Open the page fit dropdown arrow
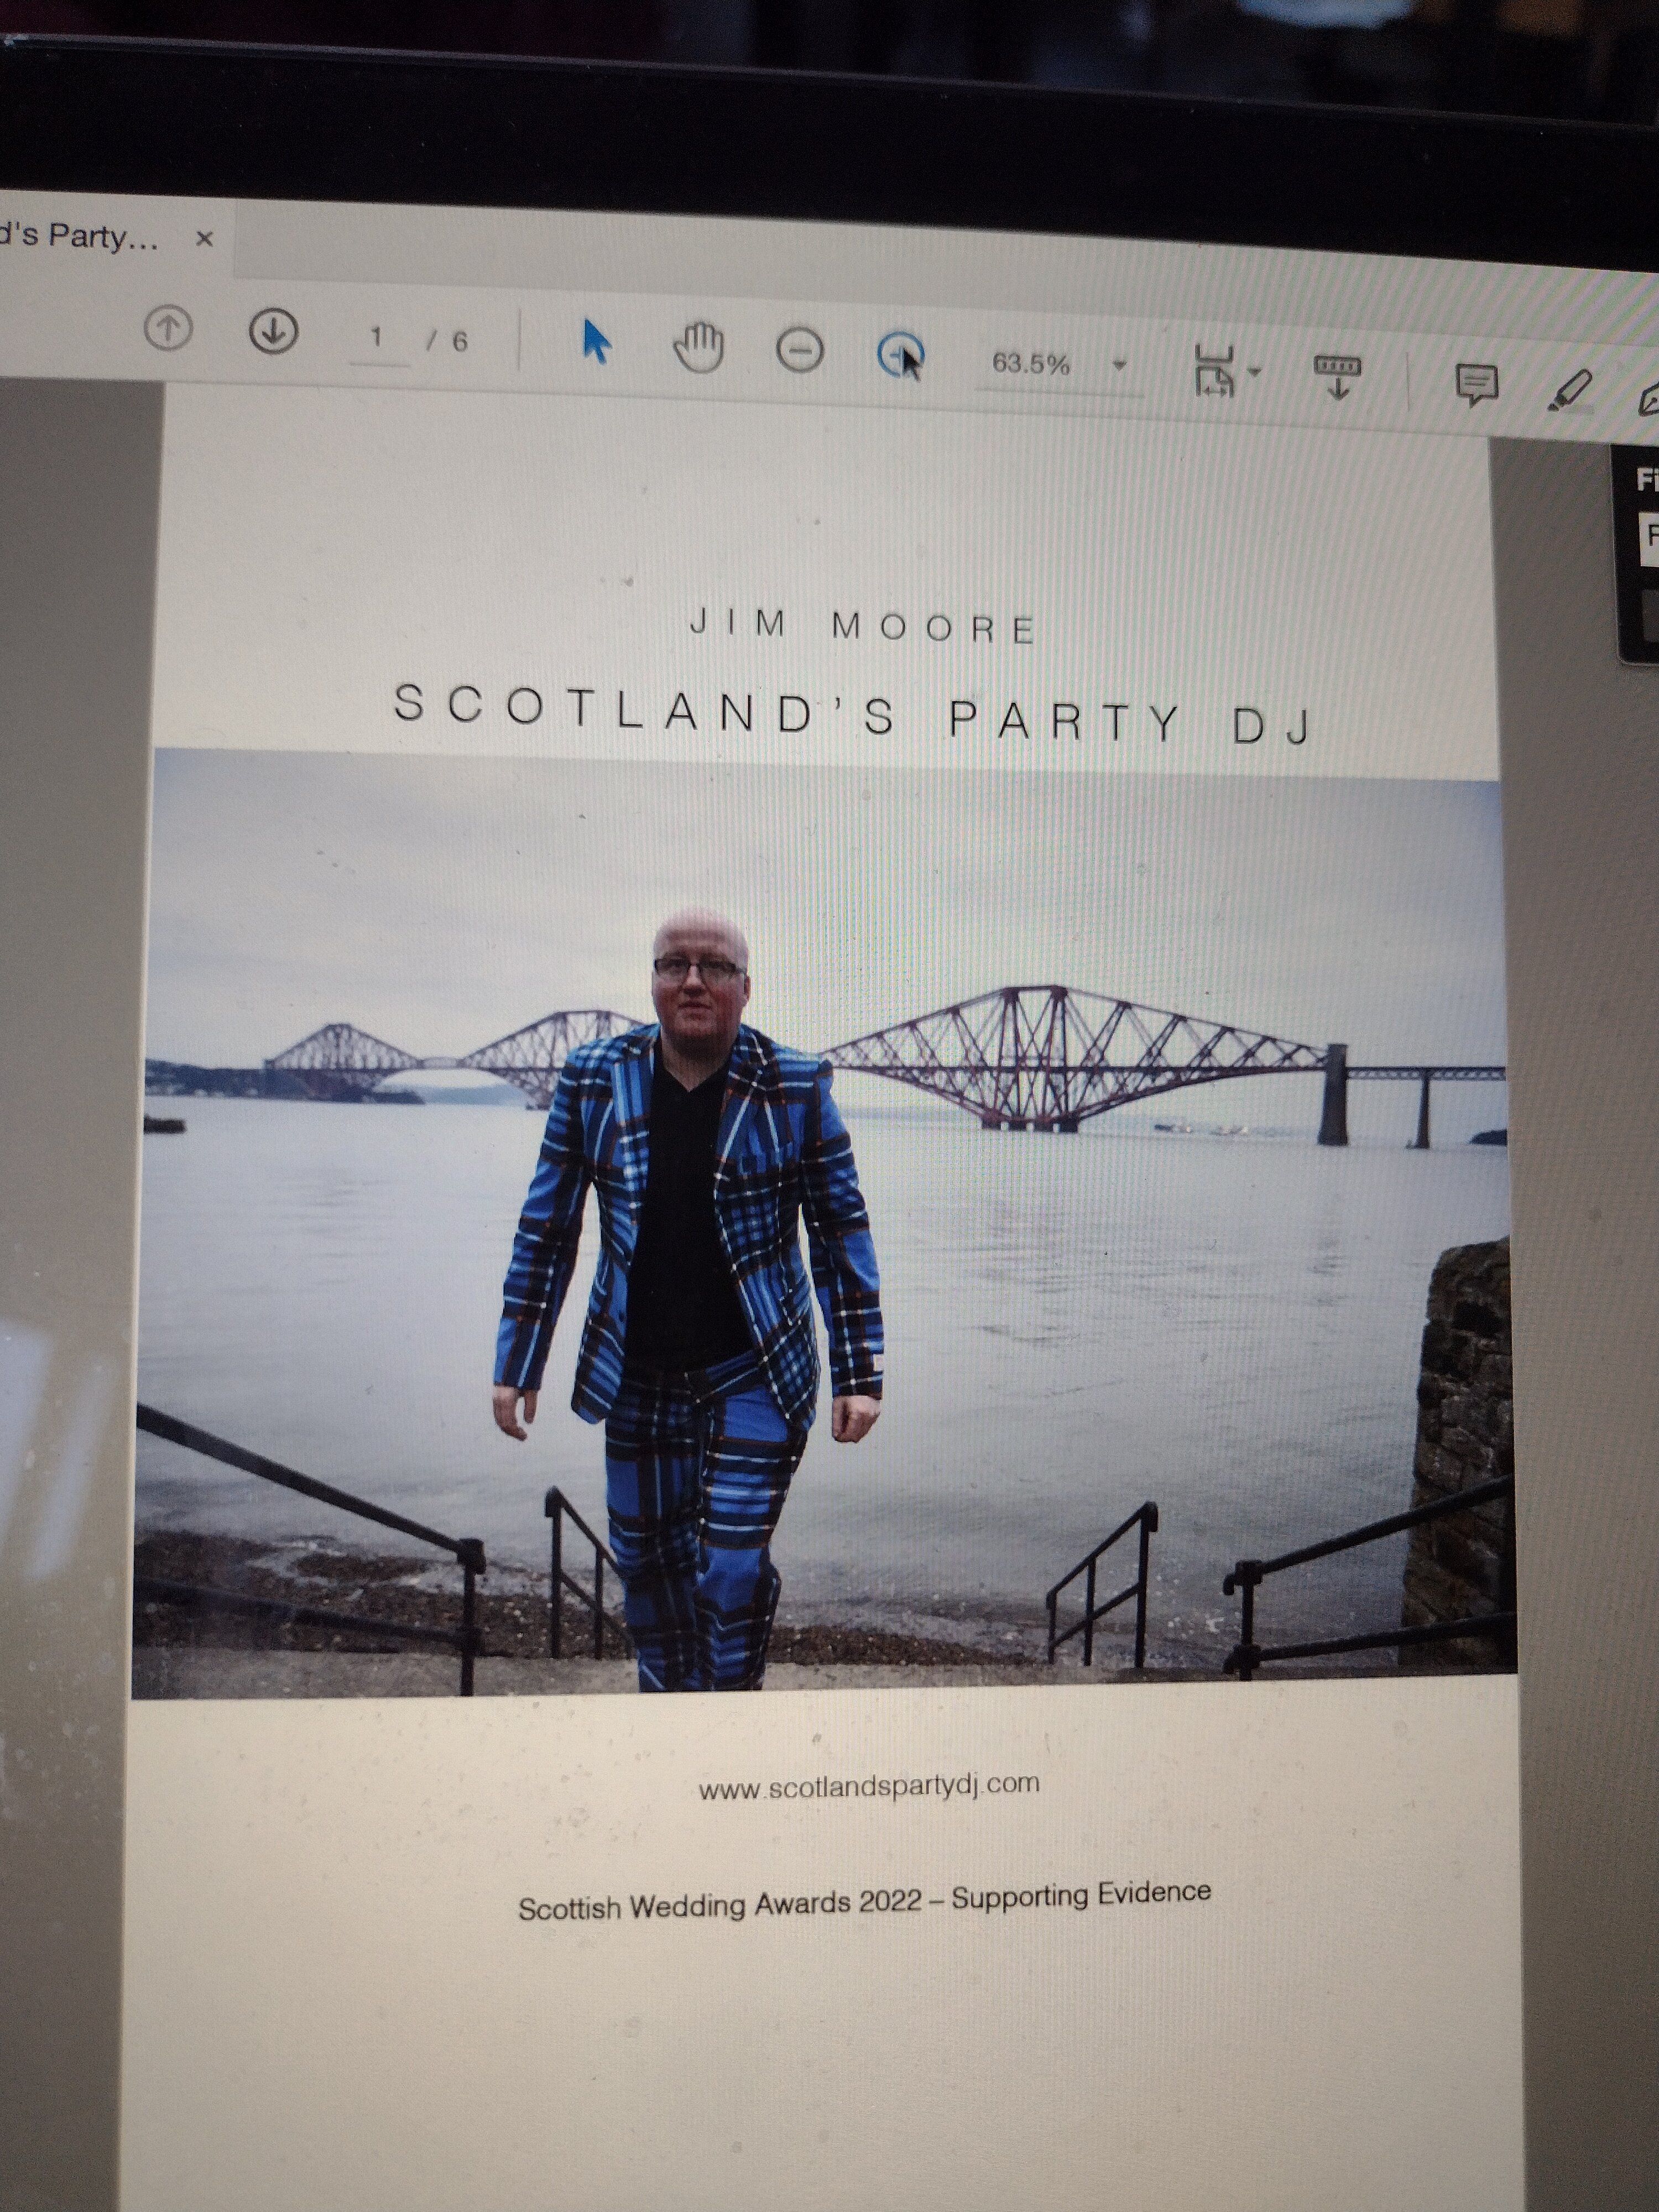This screenshot has width=1659, height=2212. [x=1254, y=372]
